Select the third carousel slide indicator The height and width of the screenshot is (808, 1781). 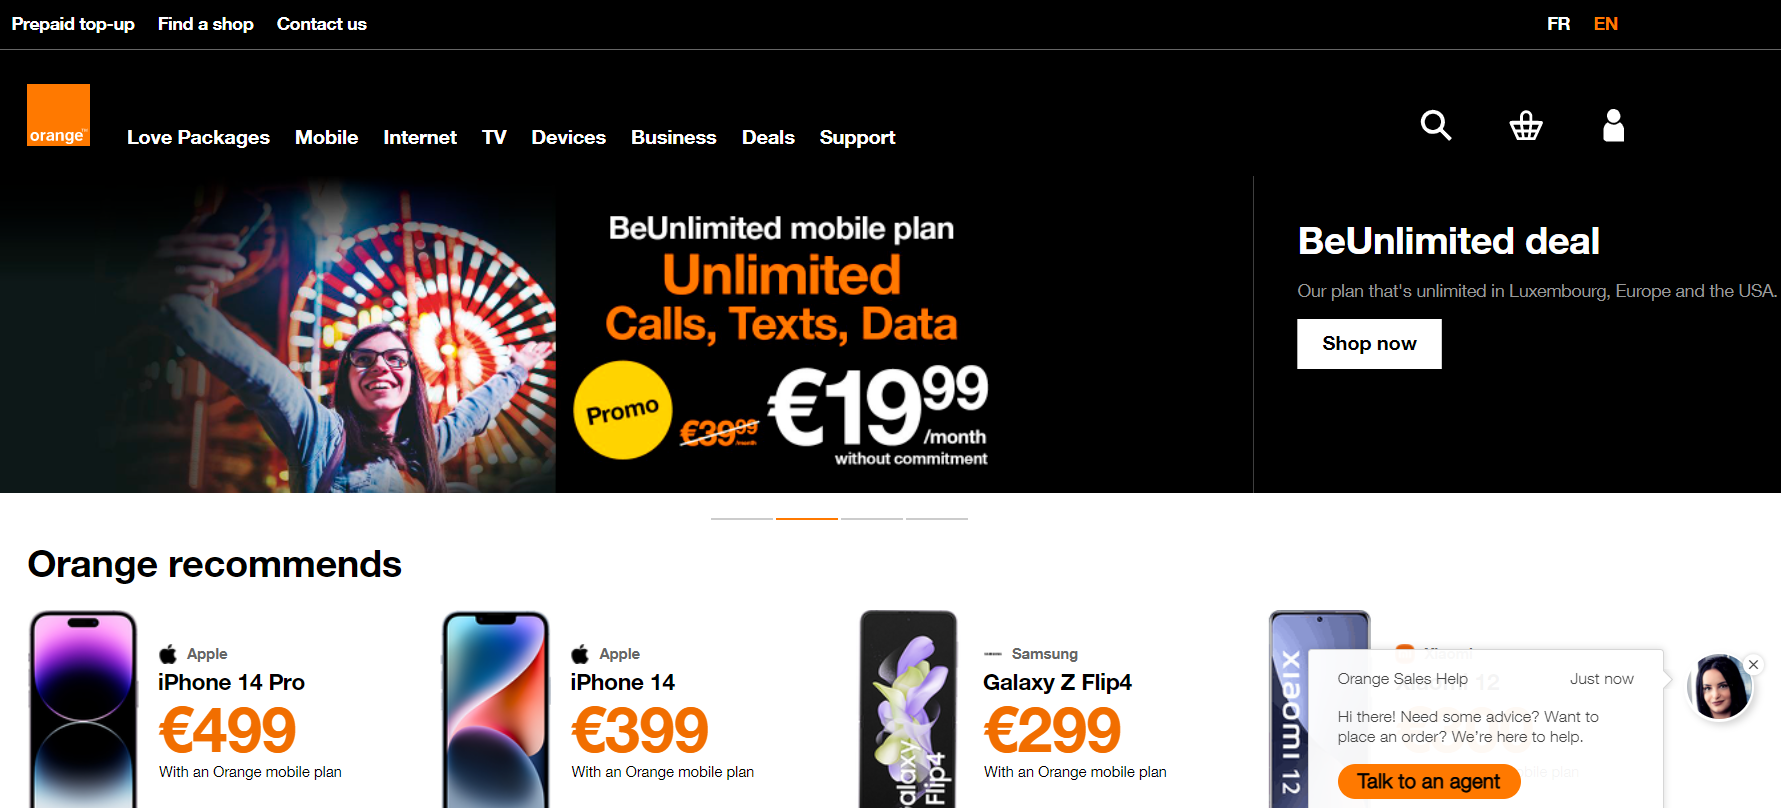pyautogui.click(x=872, y=518)
